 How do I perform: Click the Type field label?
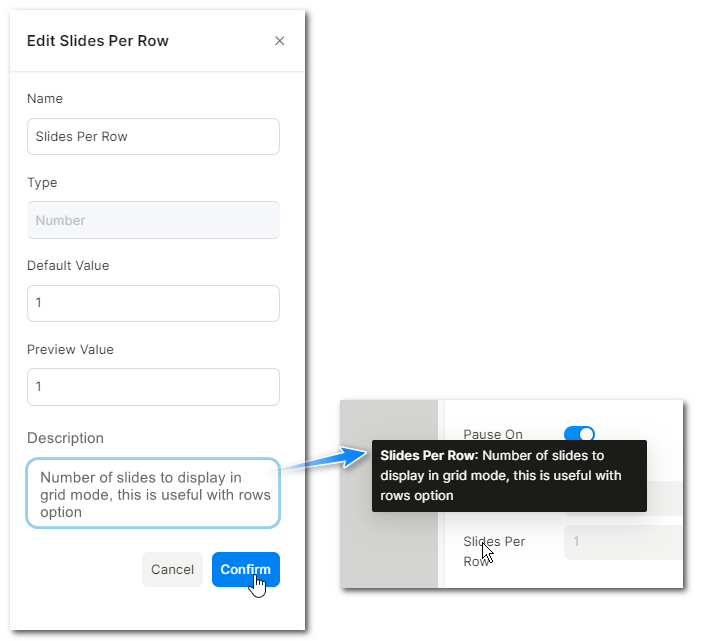point(42,183)
